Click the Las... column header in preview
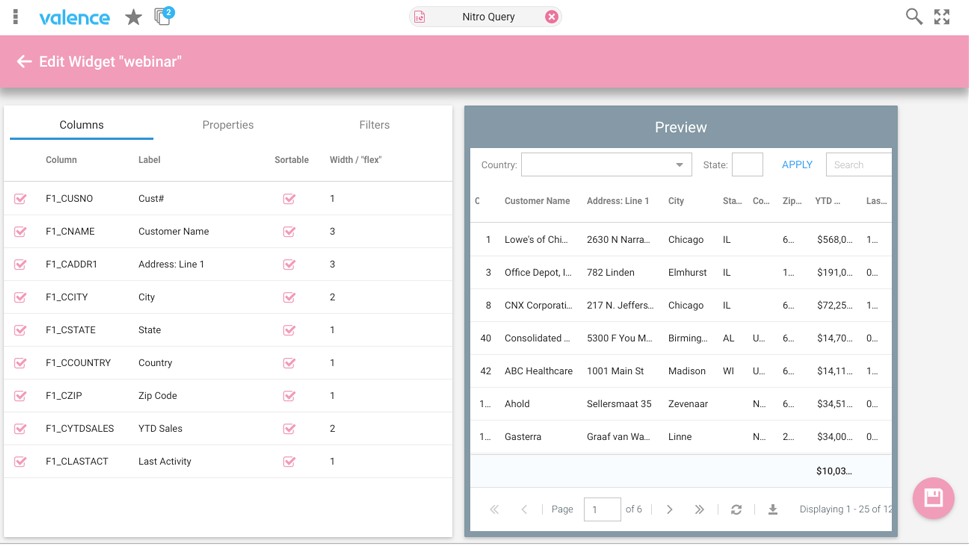Image resolution: width=969 pixels, height=545 pixels. pyautogui.click(x=876, y=201)
